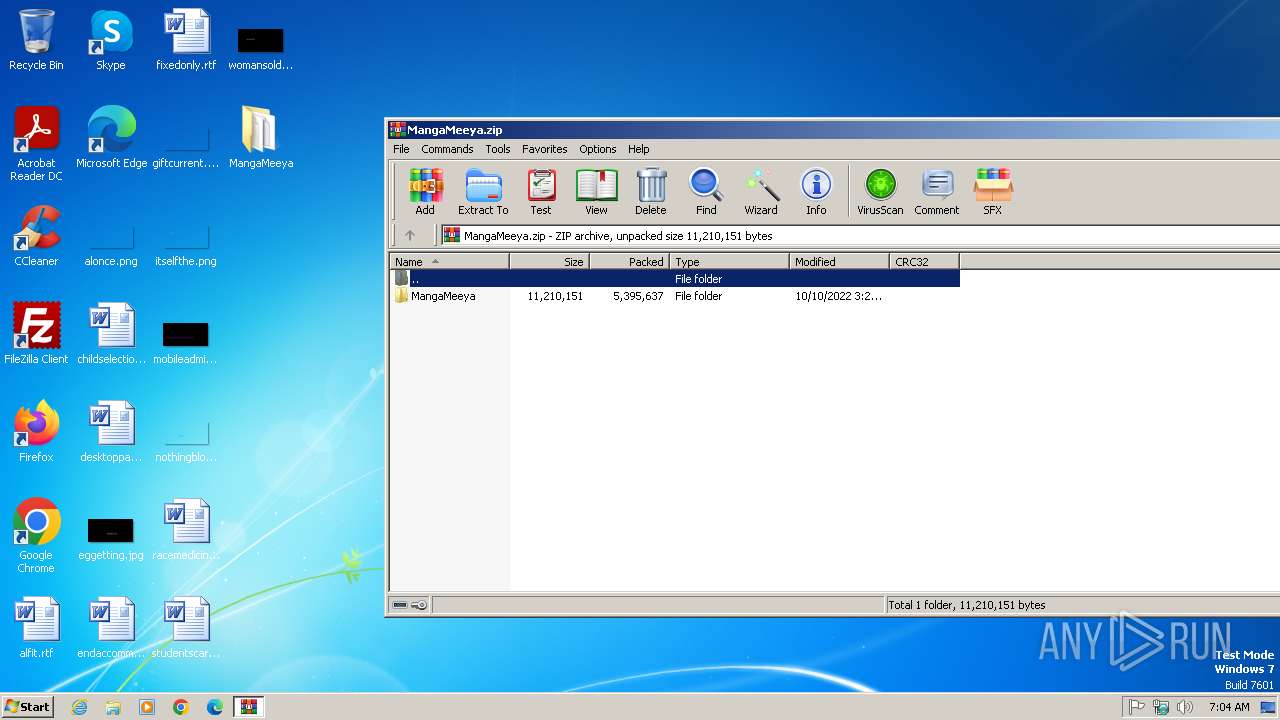The height and width of the screenshot is (720, 1280).
Task: Select the Skype desktop shortcut
Action: point(111,40)
